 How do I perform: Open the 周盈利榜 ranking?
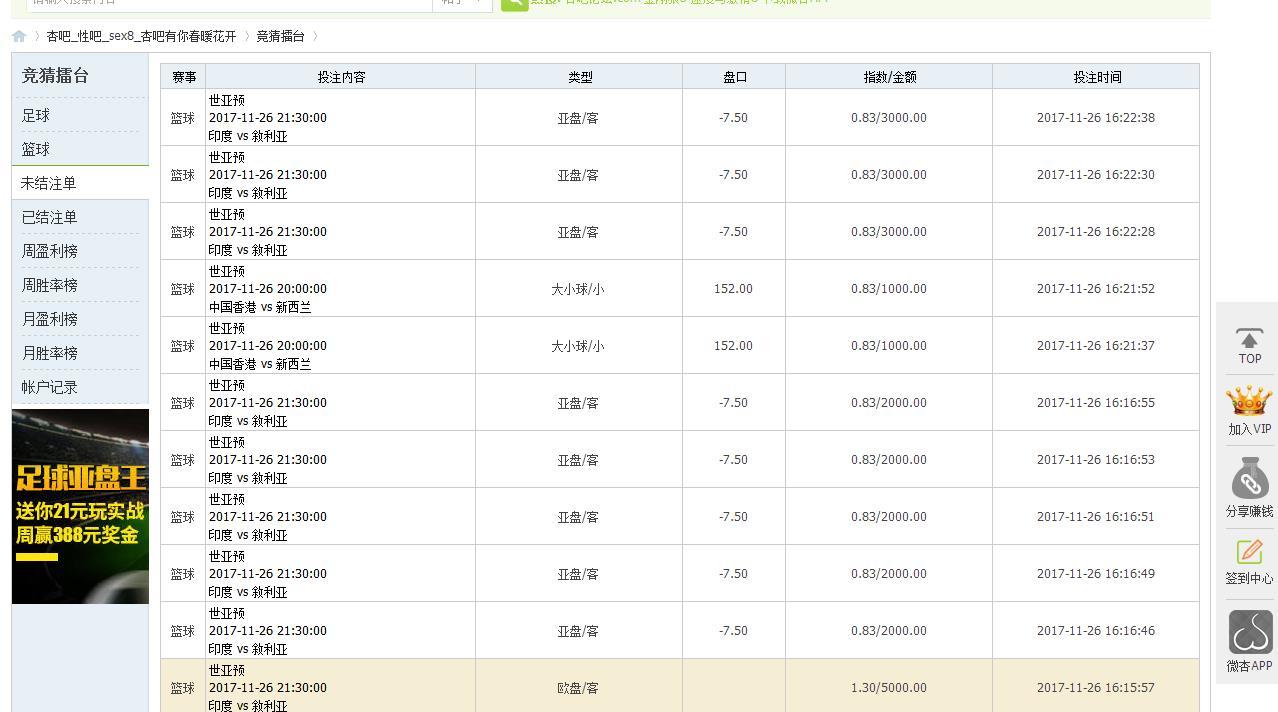point(50,252)
